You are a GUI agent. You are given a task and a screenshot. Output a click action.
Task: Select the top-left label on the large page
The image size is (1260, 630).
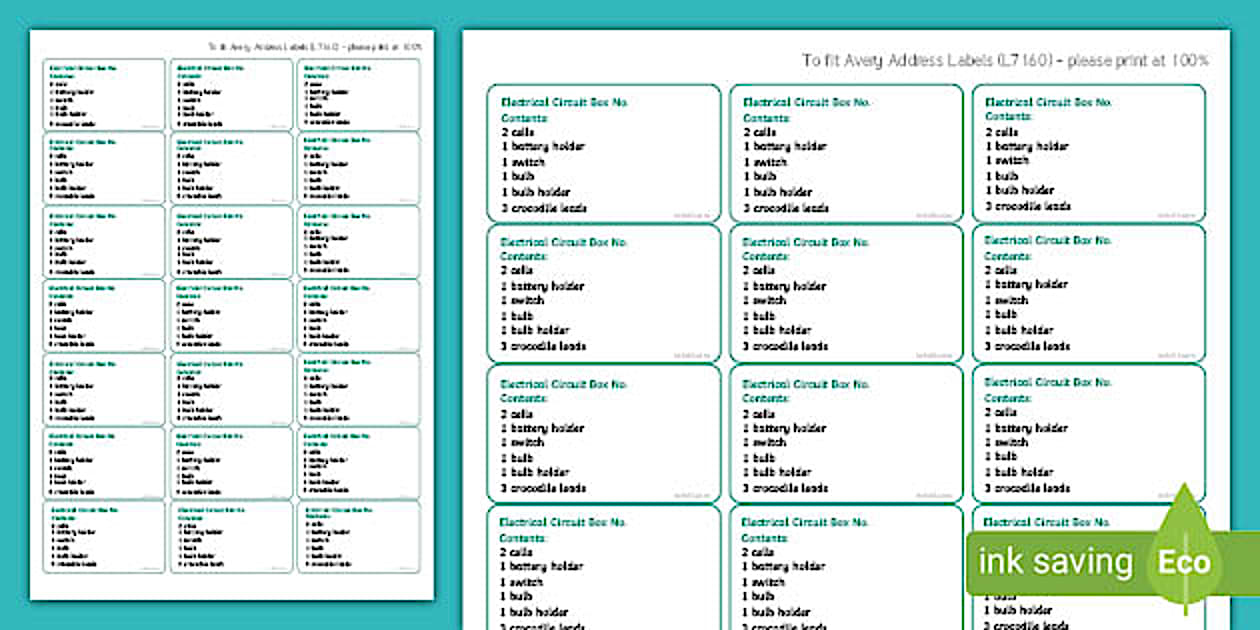point(603,153)
